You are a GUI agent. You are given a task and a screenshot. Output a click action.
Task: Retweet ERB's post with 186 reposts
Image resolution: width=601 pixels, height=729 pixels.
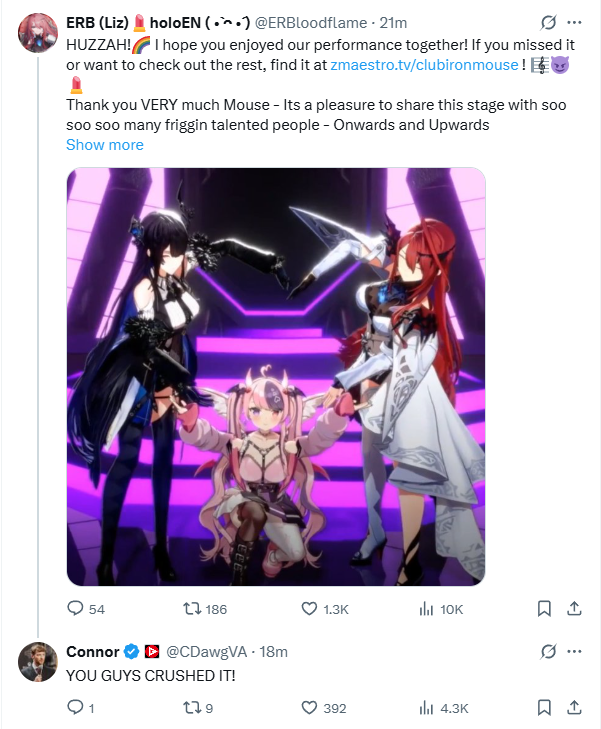[205, 609]
